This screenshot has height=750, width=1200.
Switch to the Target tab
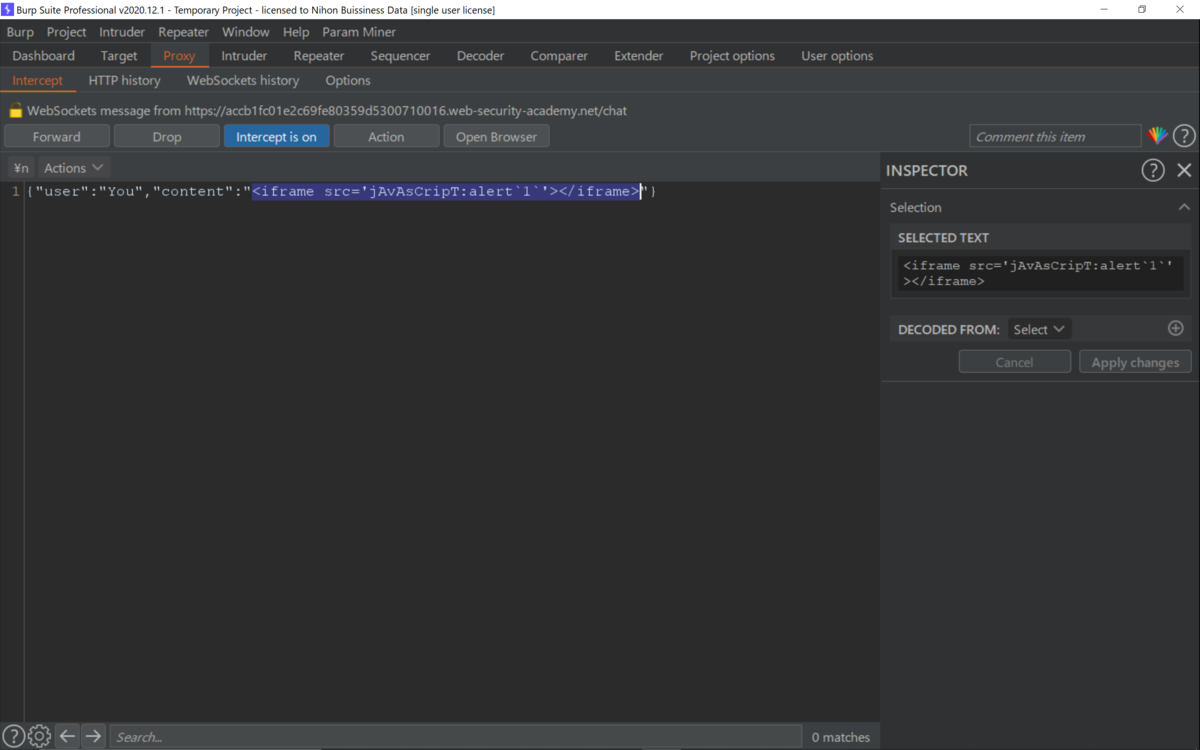click(119, 56)
